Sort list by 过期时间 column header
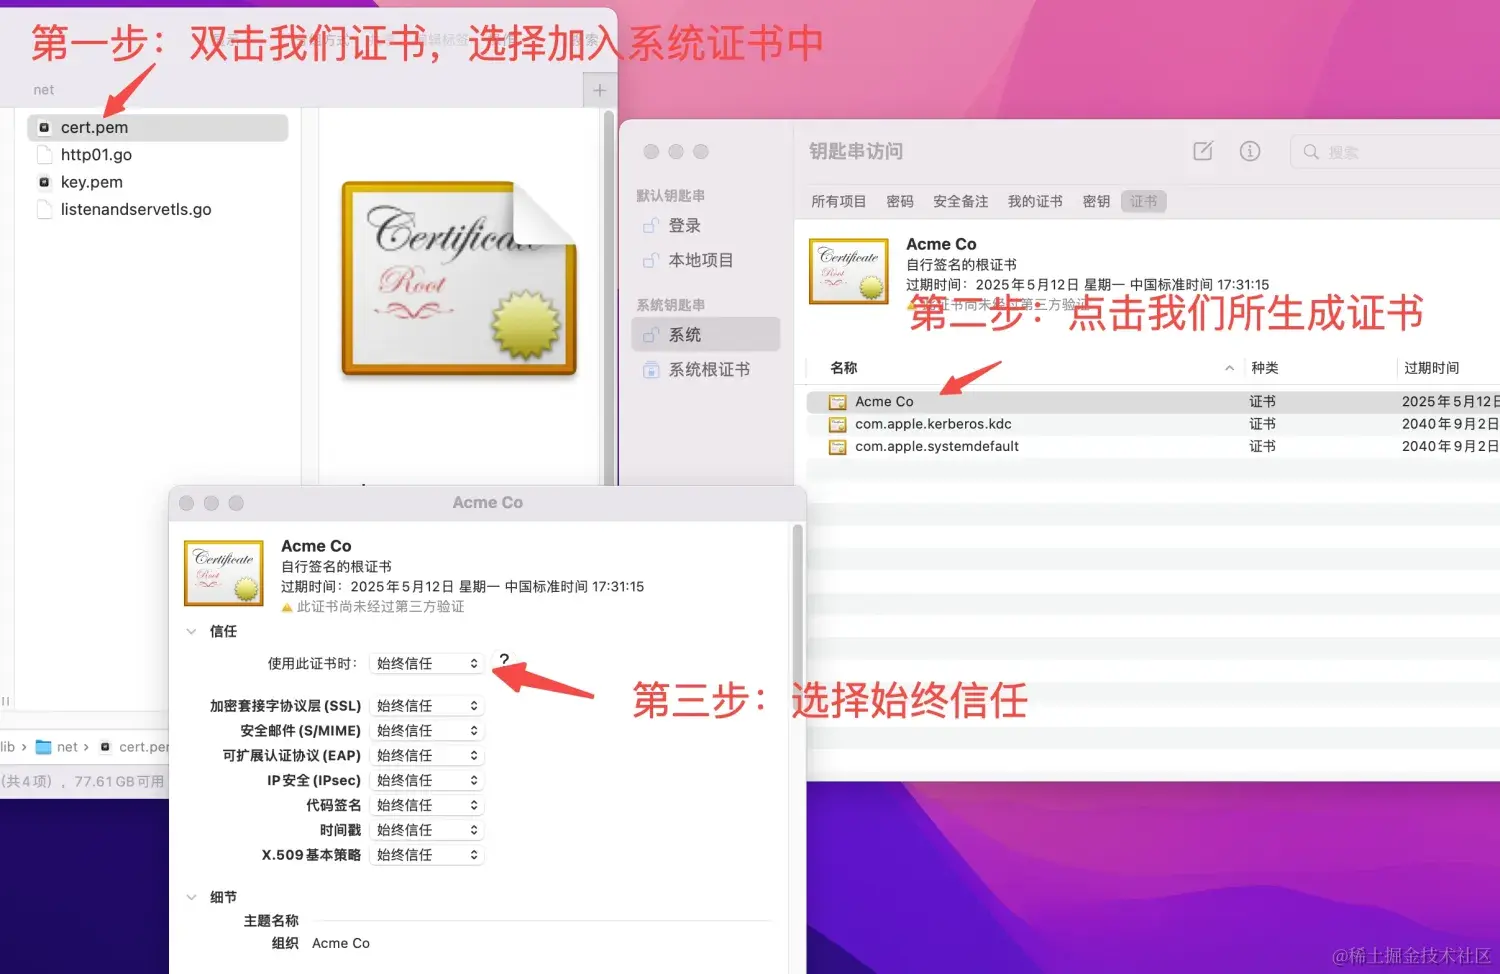 (1431, 368)
